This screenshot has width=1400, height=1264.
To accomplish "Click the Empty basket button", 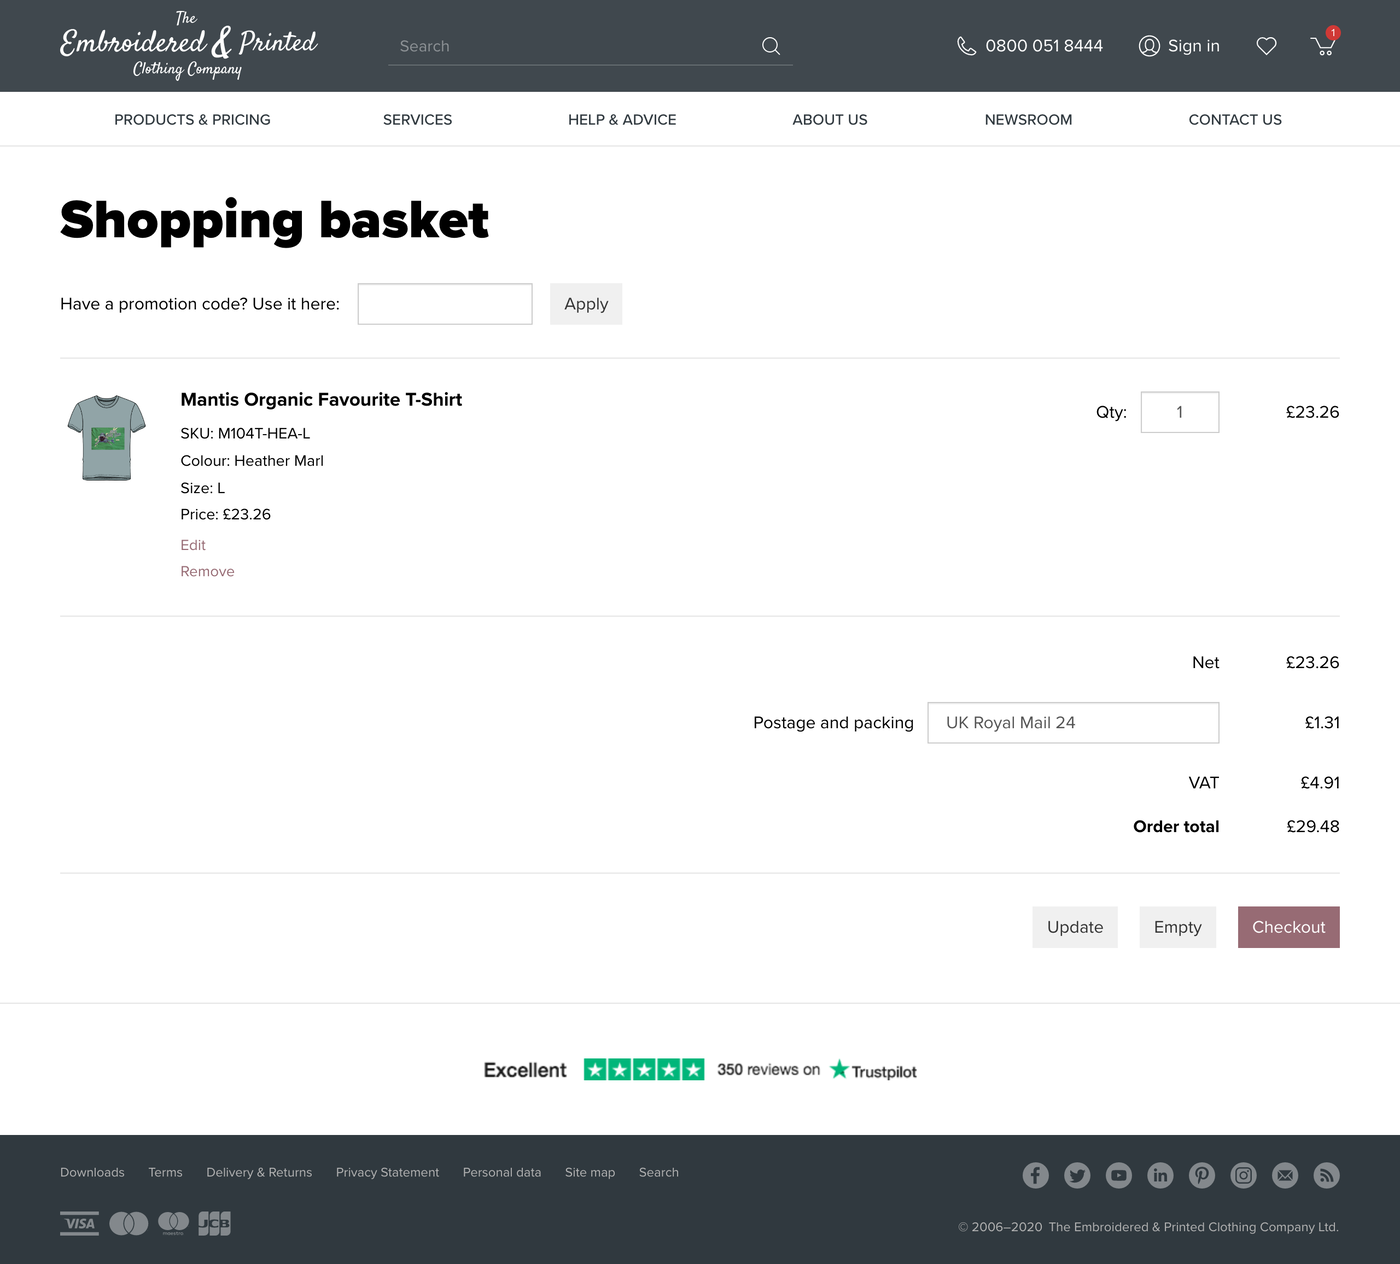I will (x=1177, y=927).
